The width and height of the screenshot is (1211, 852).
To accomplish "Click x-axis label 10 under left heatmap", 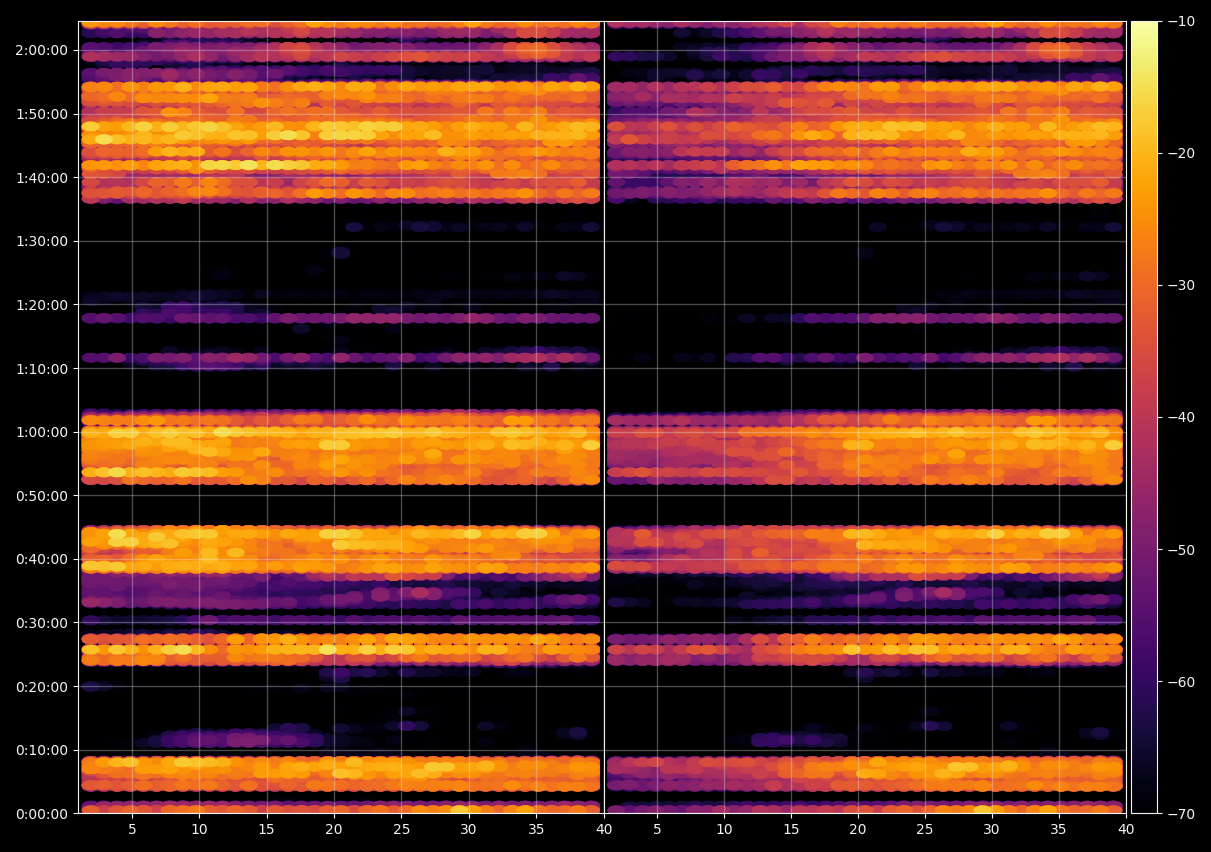I will click(x=199, y=830).
